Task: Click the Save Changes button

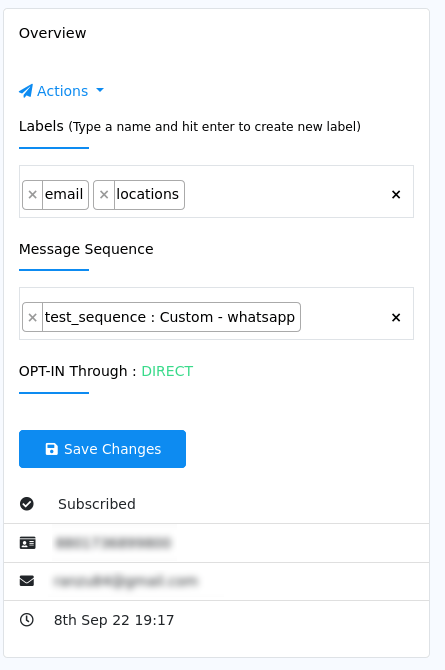Action: 103,449
